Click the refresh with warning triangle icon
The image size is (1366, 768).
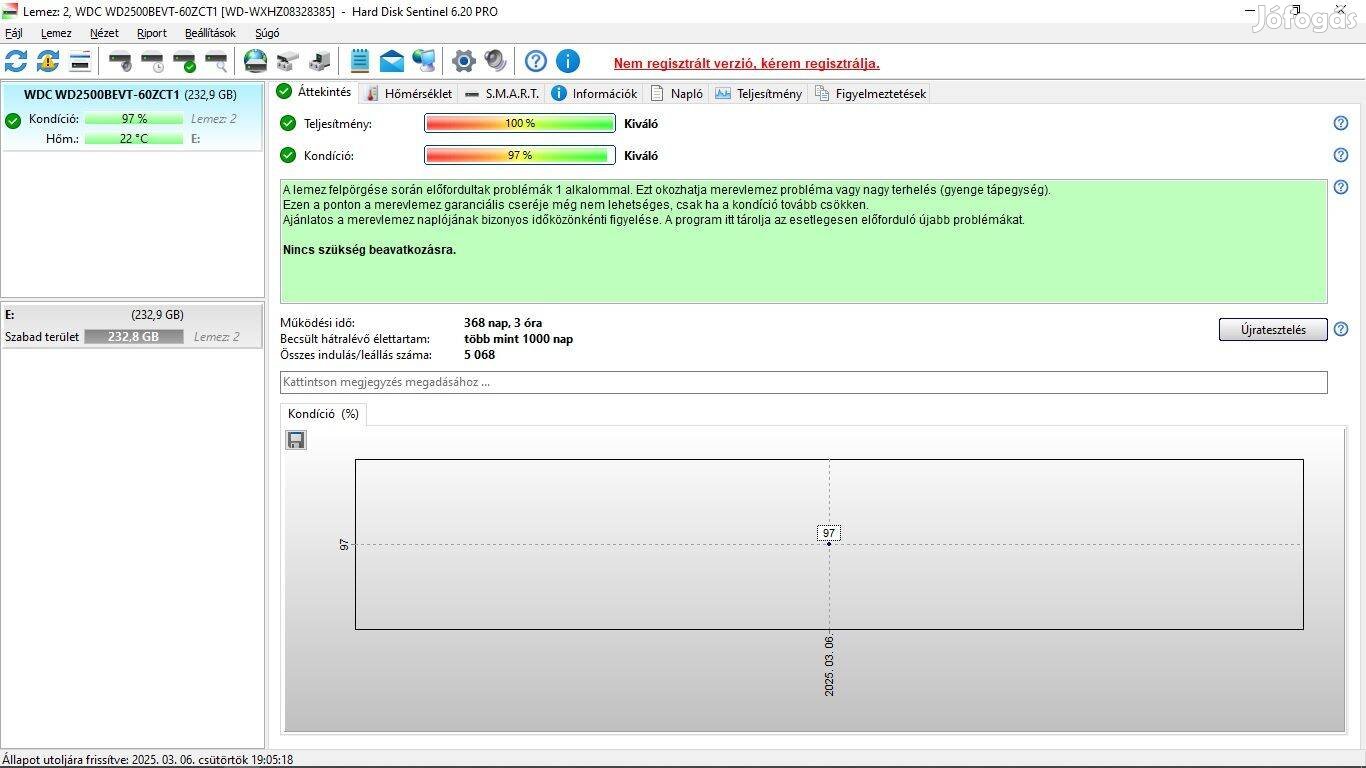48,61
